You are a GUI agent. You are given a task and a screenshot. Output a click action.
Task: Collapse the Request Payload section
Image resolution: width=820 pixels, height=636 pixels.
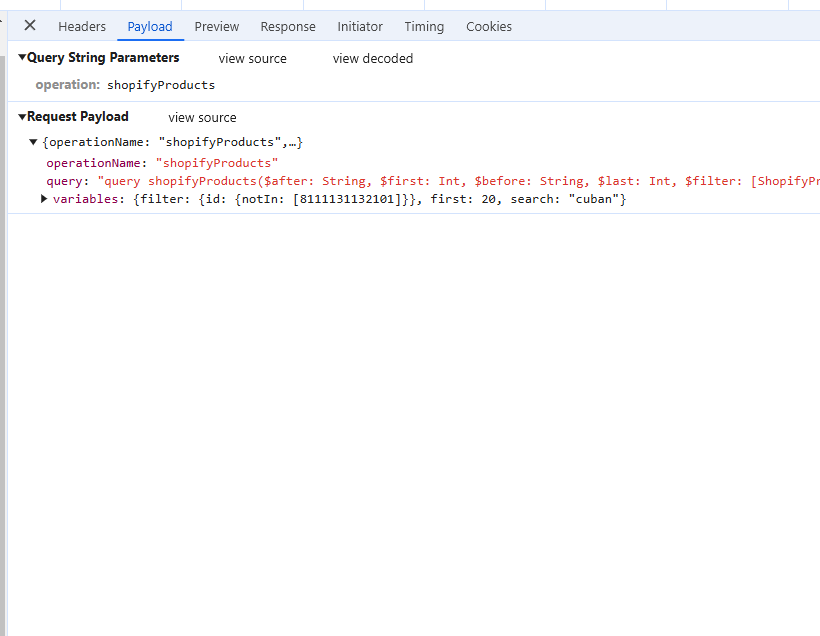(21, 116)
